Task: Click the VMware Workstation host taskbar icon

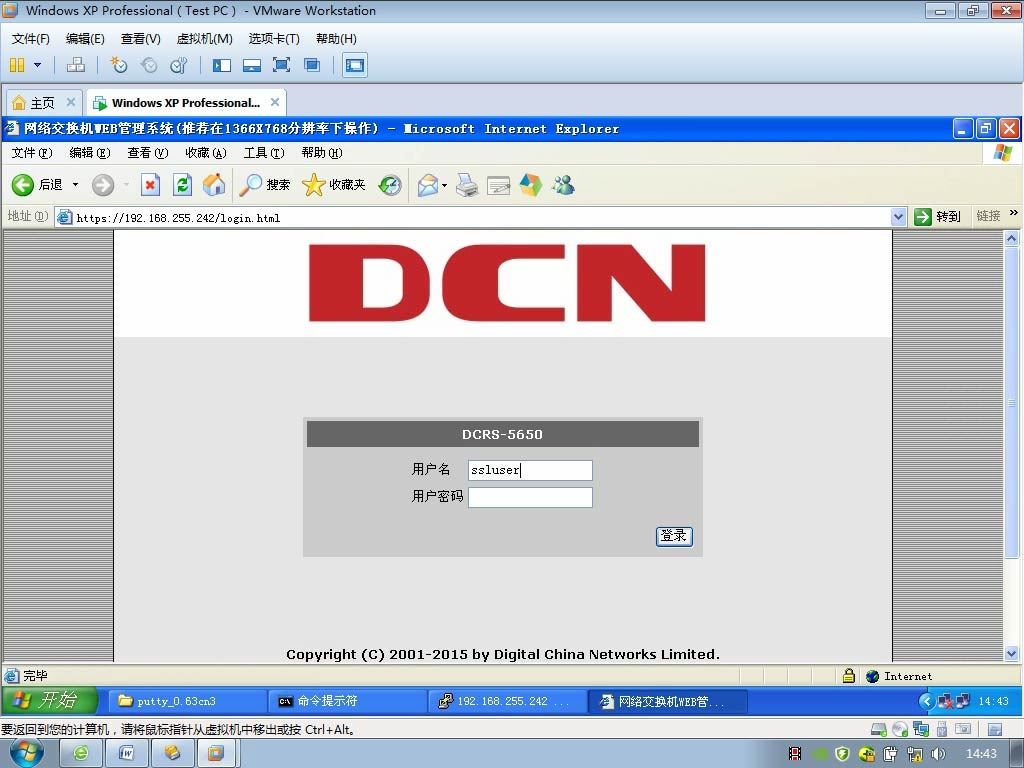Action: tap(216, 754)
